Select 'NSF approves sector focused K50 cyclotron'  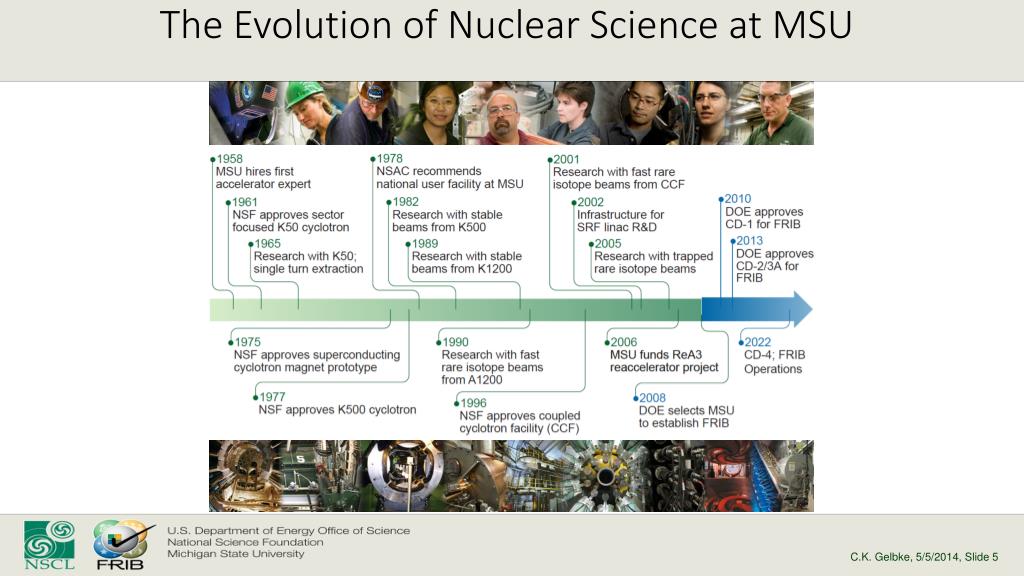coord(291,221)
